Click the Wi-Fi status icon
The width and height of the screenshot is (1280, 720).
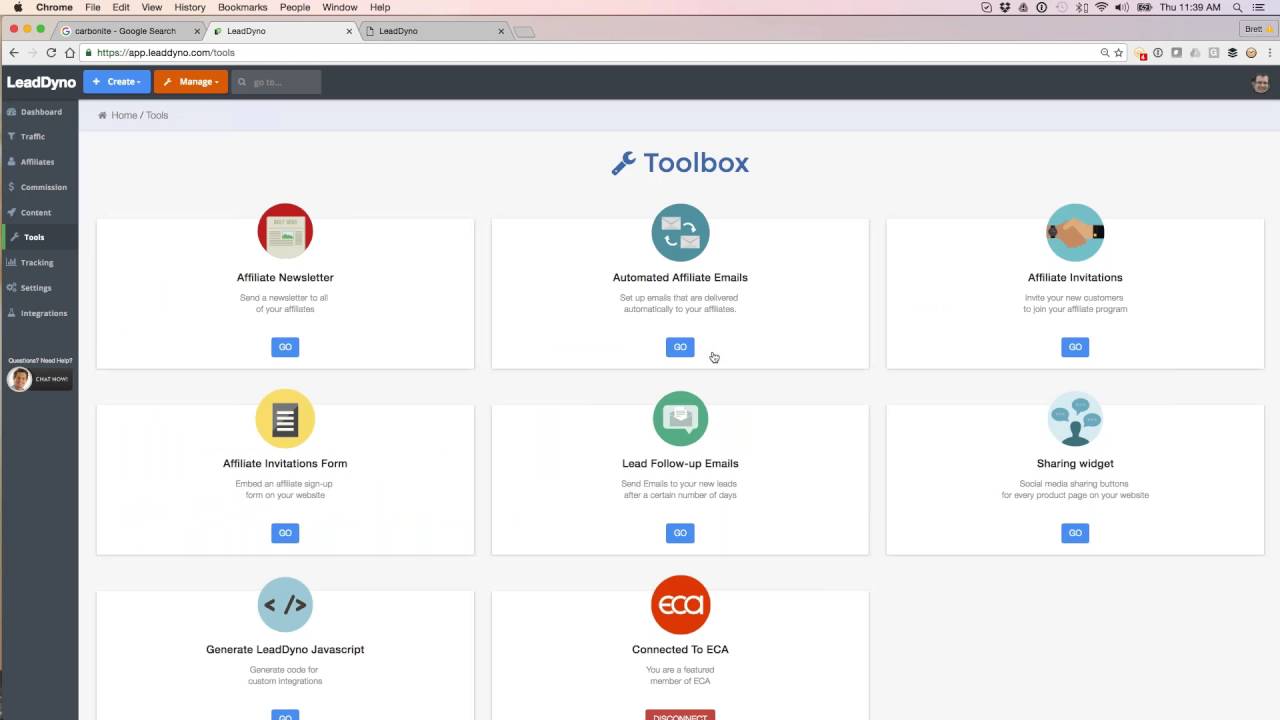1101,7
